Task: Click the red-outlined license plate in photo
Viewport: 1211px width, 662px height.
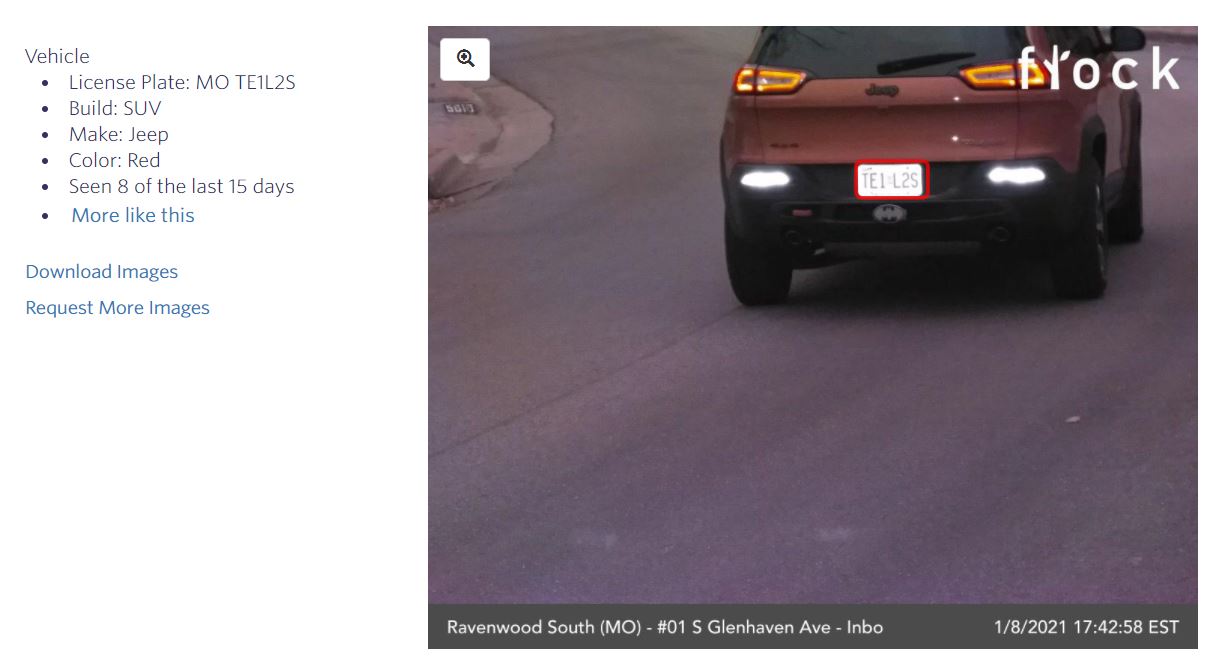Action: tap(891, 180)
